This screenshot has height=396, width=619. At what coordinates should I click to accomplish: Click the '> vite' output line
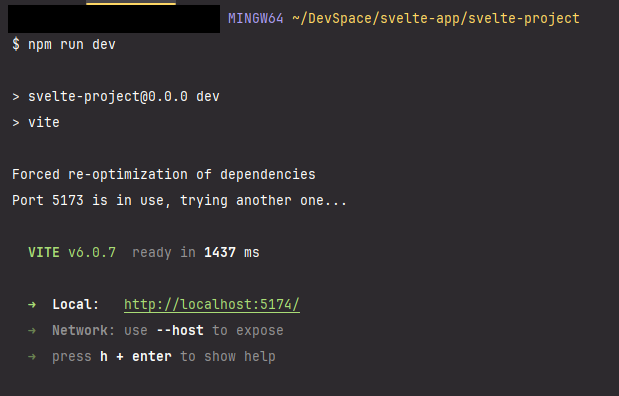pyautogui.click(x=36, y=122)
